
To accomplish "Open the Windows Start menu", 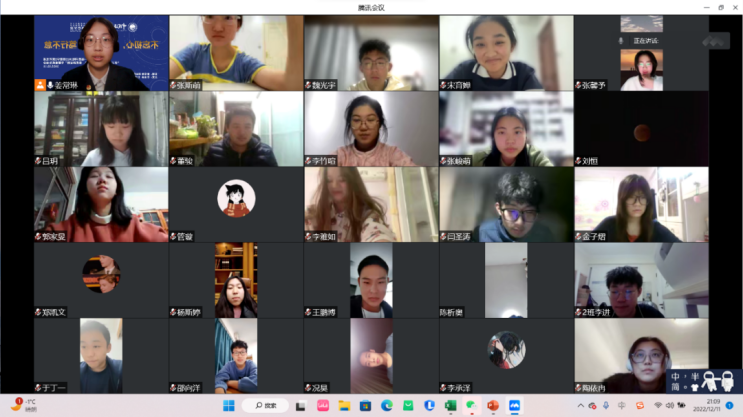I will 228,405.
